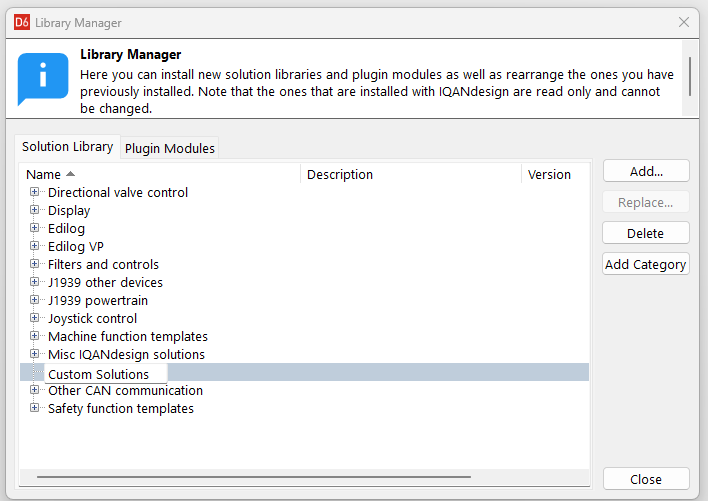Image resolution: width=708 pixels, height=501 pixels.
Task: Expand the Edilog category node
Action: coord(34,228)
